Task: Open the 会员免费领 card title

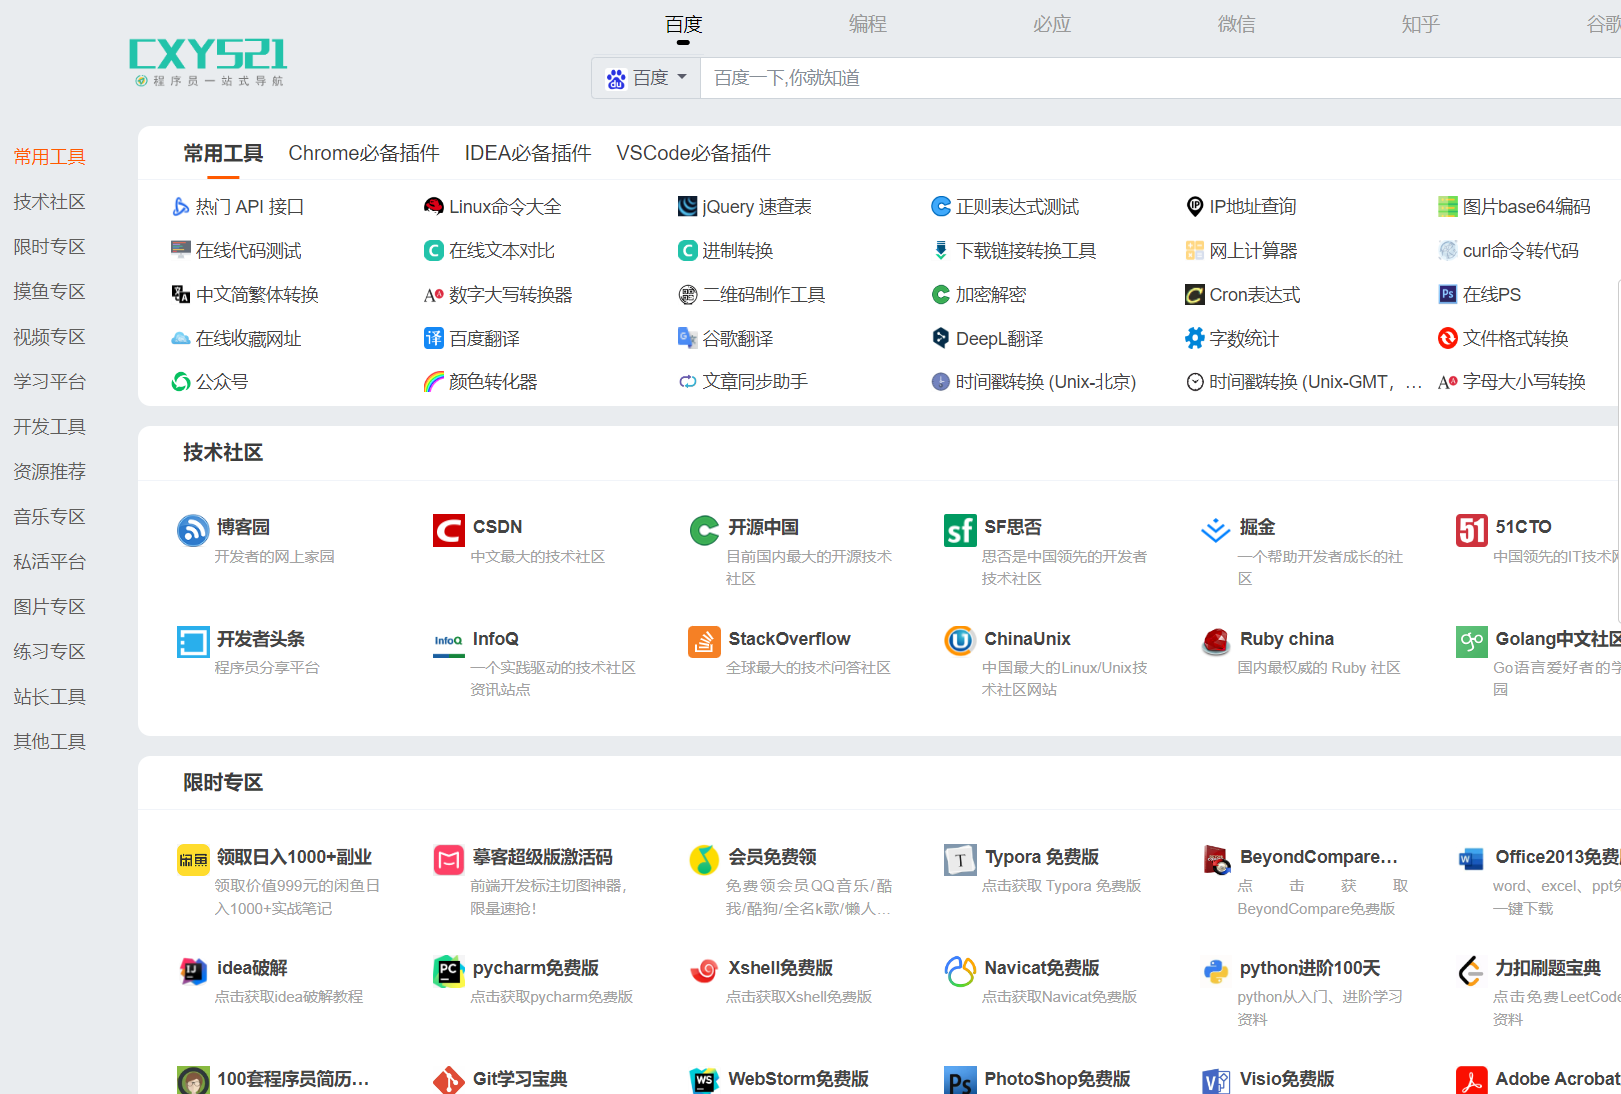Action: coord(772,857)
